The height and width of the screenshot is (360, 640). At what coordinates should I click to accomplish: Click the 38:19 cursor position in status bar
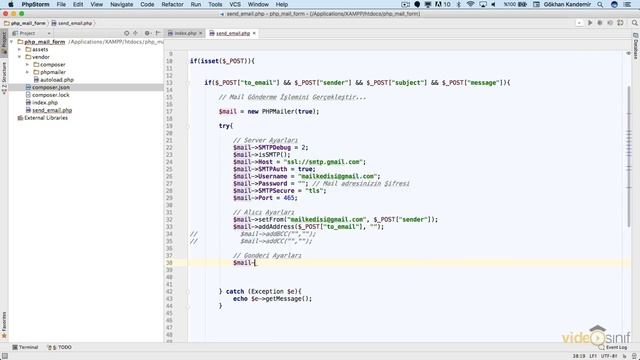click(579, 356)
